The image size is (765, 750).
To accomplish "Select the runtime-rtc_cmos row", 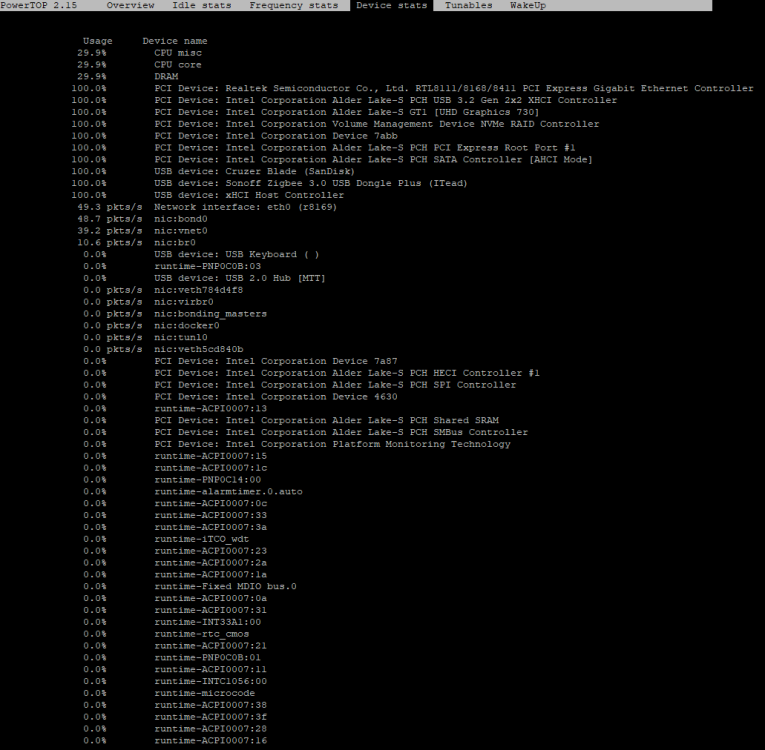I will (166, 634).
